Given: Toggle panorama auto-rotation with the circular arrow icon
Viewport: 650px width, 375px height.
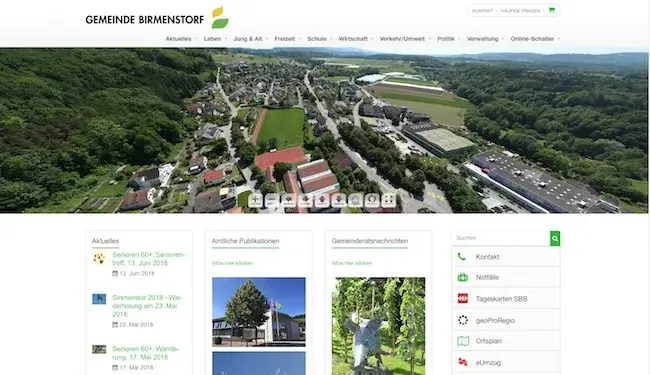Looking at the screenshot, I should pyautogui.click(x=372, y=200).
